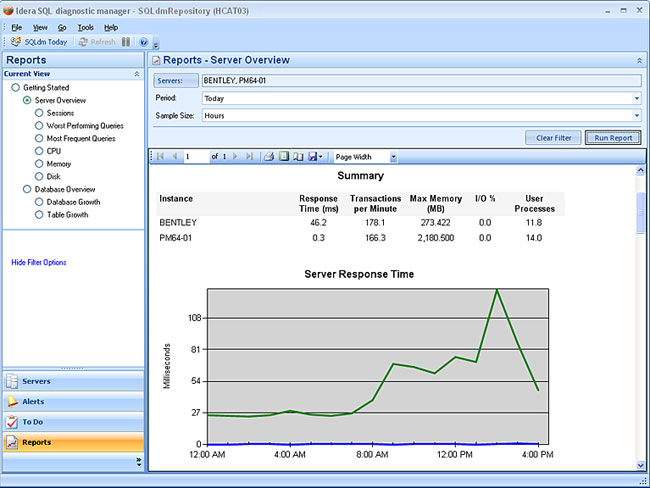Select the Getting Started radio option
650x488 pixels.
tap(16, 87)
